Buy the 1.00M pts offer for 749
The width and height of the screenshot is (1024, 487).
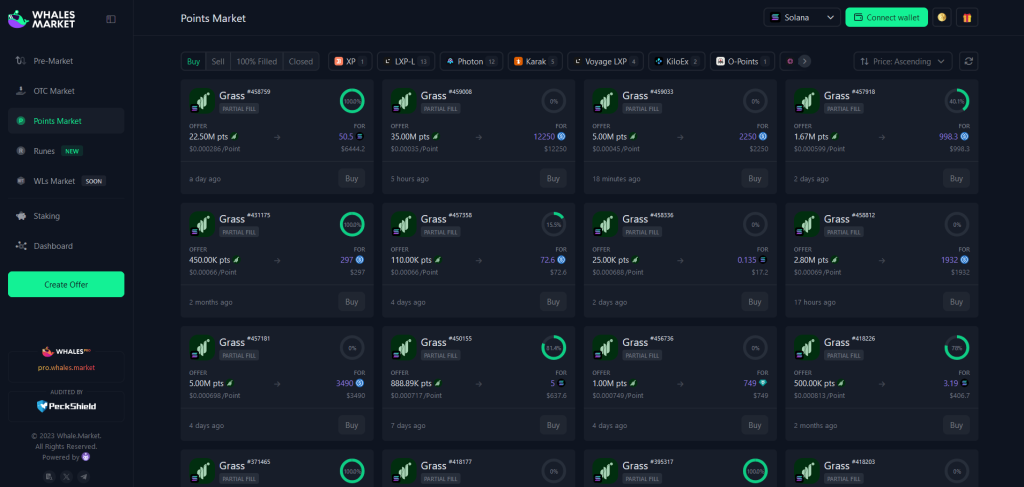pos(755,425)
